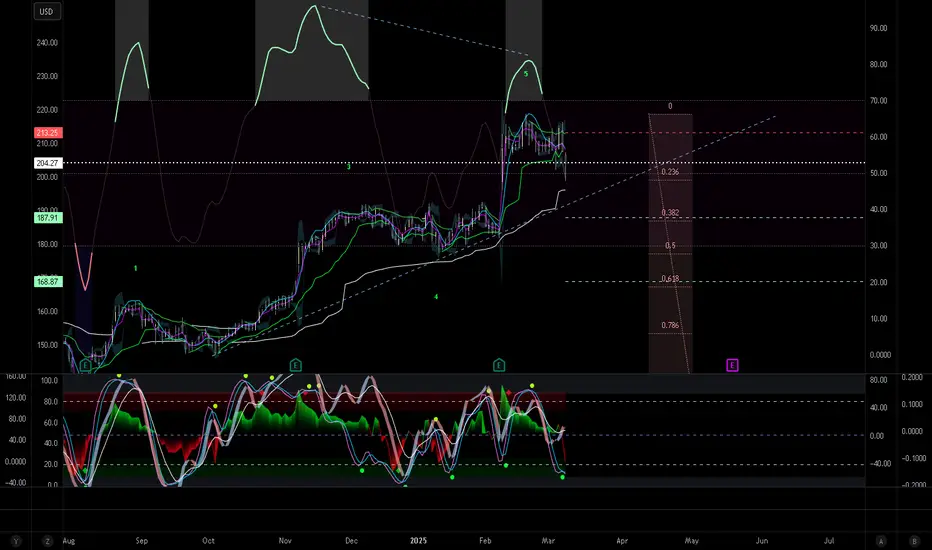
Task: Click the USD currency selector button
Action: tap(46, 12)
